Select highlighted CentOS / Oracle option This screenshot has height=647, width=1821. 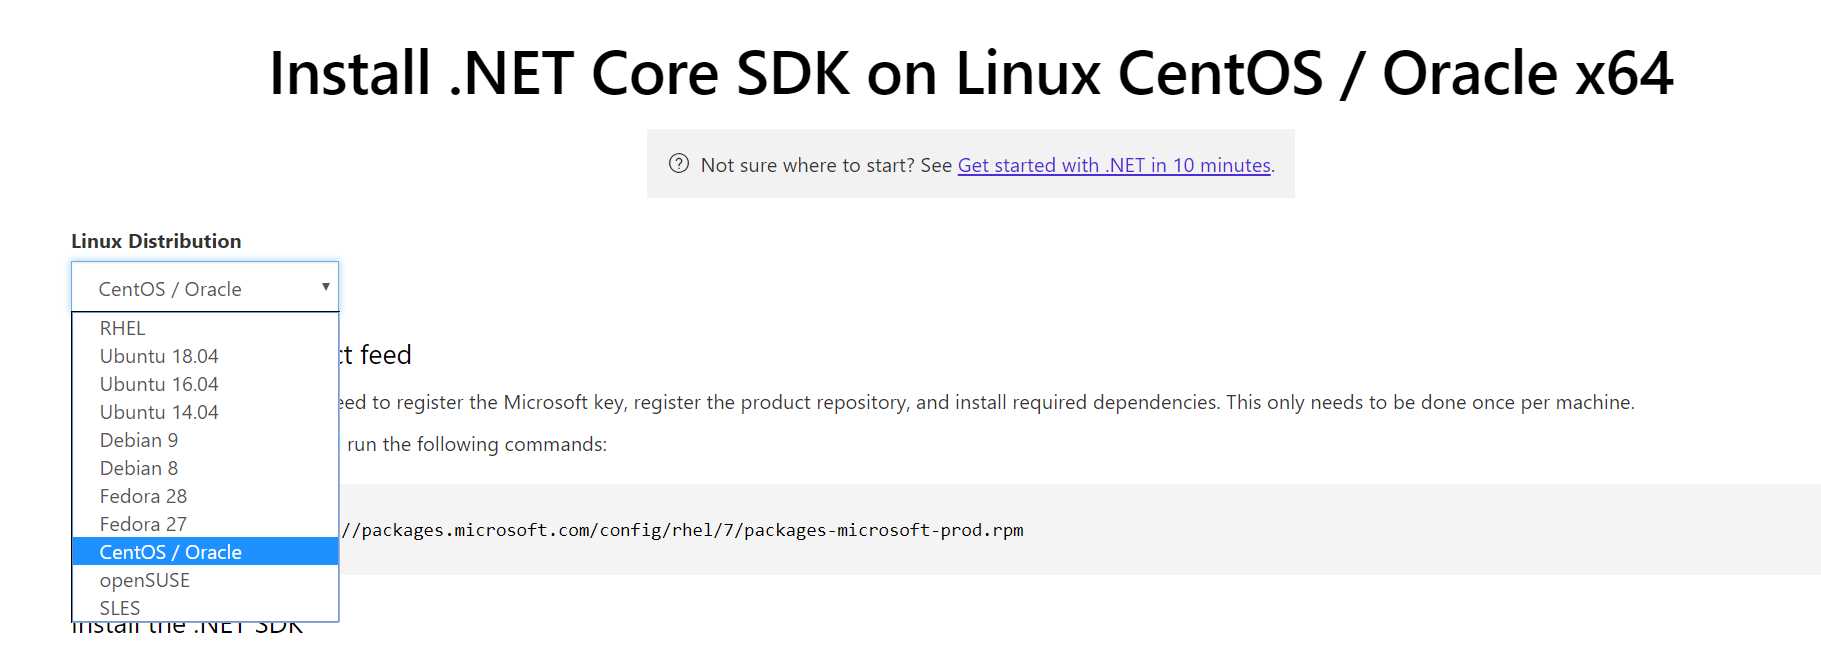tap(171, 552)
